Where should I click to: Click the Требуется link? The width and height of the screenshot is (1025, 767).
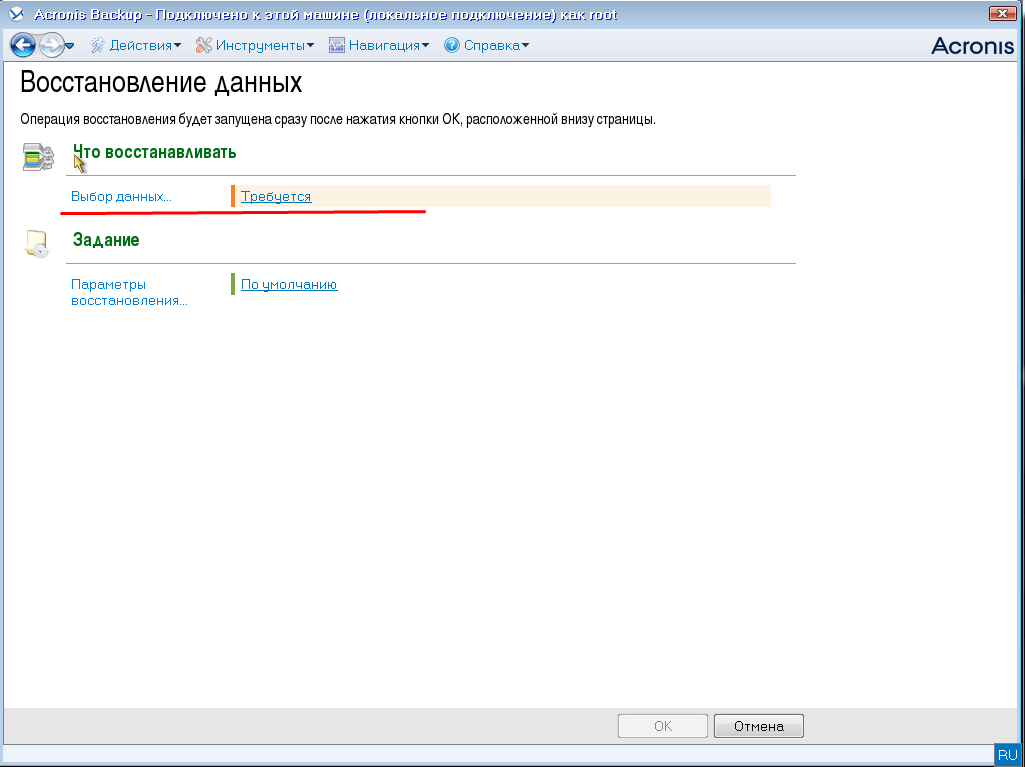(276, 197)
